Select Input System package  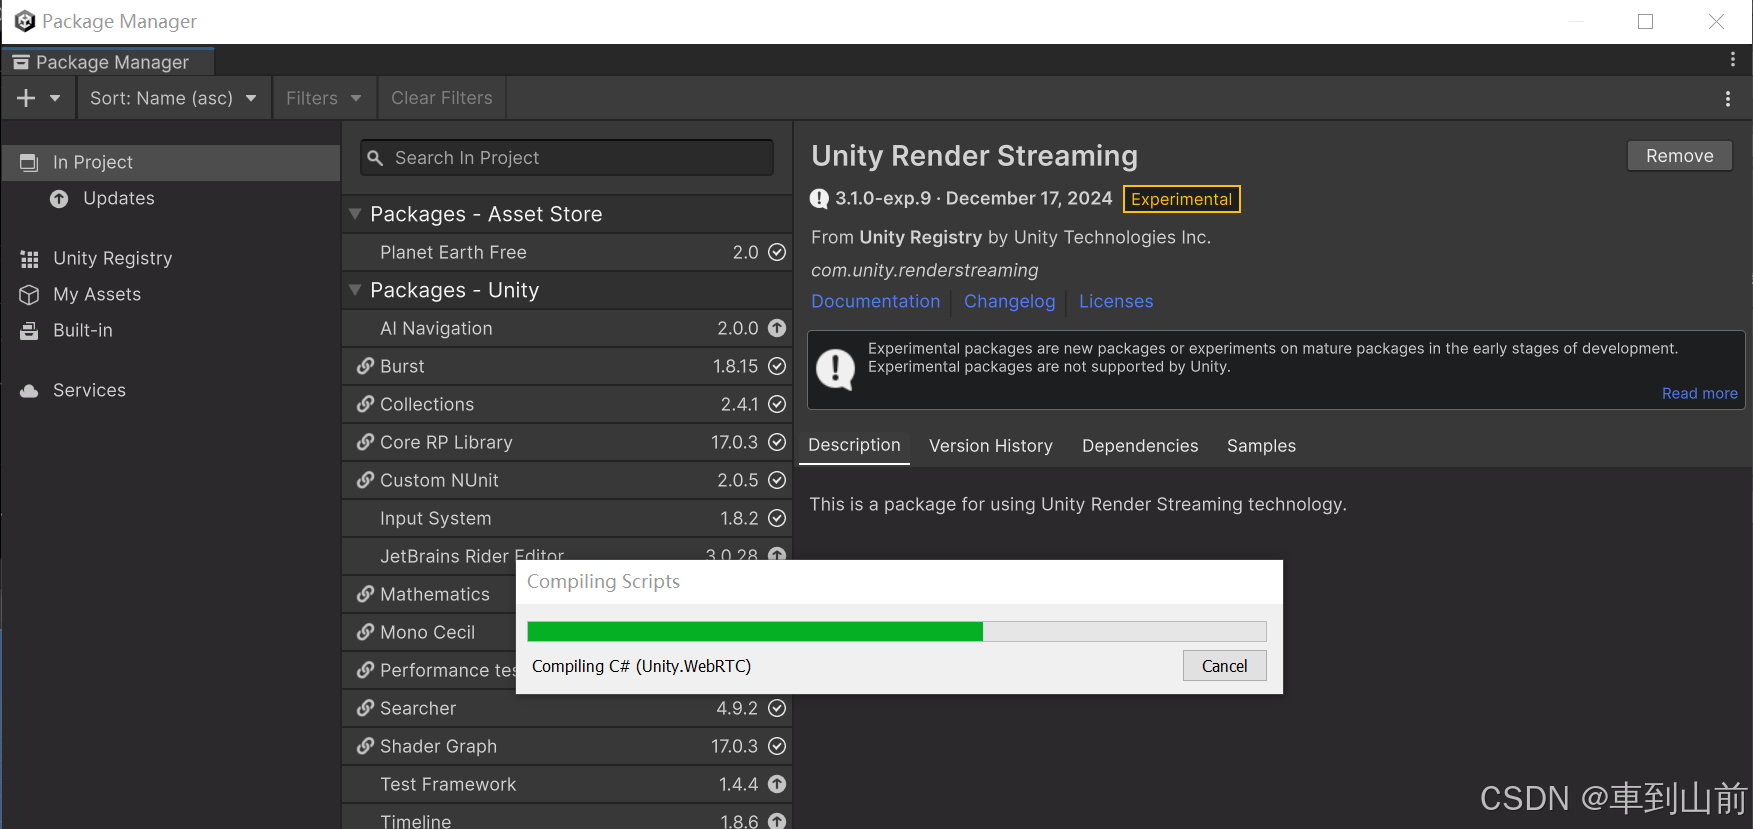pyautogui.click(x=567, y=518)
